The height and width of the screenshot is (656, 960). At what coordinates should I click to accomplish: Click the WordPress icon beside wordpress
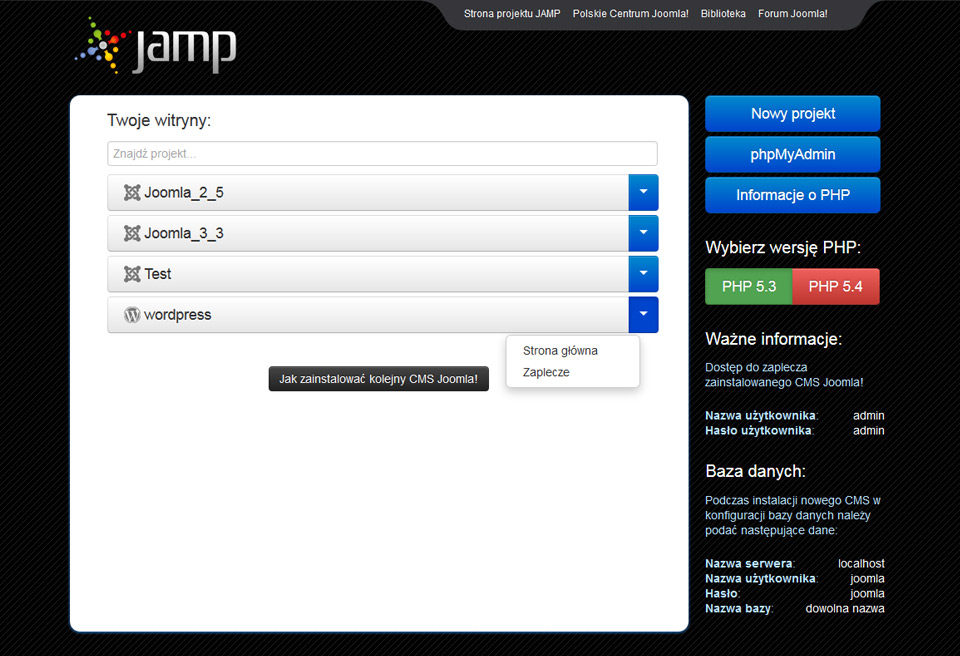point(132,315)
